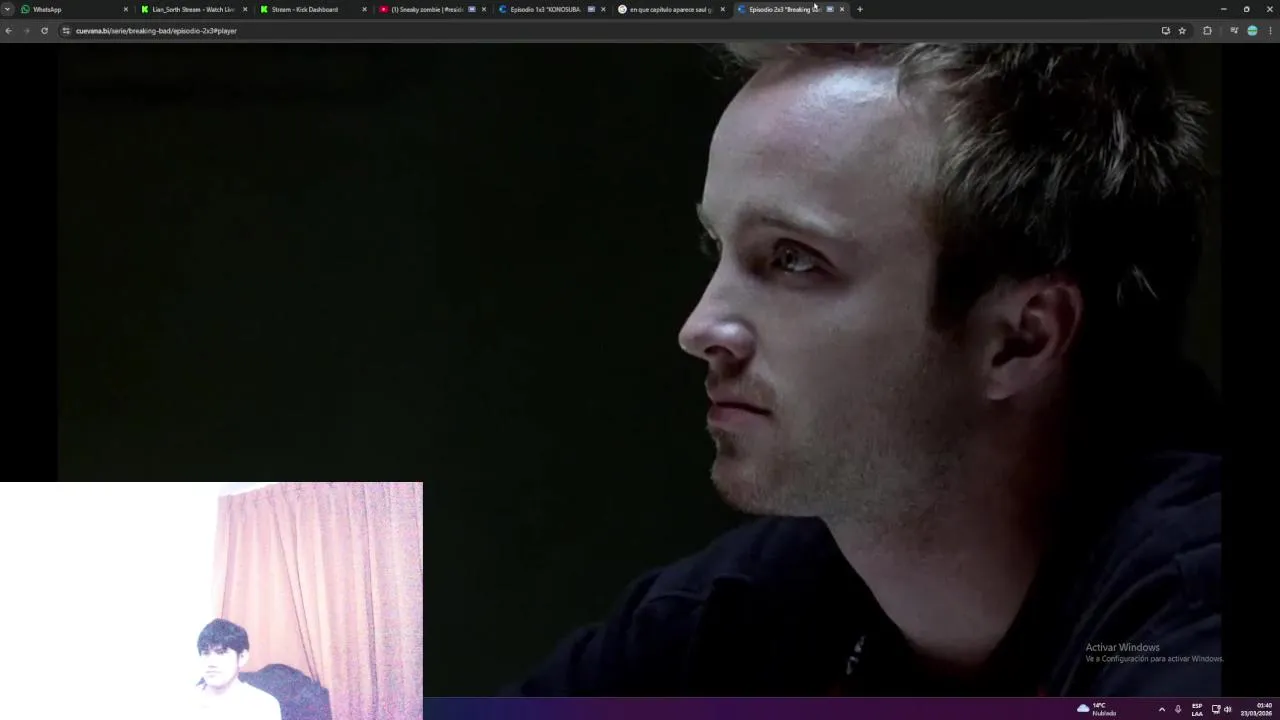Open media controls in Chrome toolbar
This screenshot has height=720, width=1280.
pos(1234,31)
